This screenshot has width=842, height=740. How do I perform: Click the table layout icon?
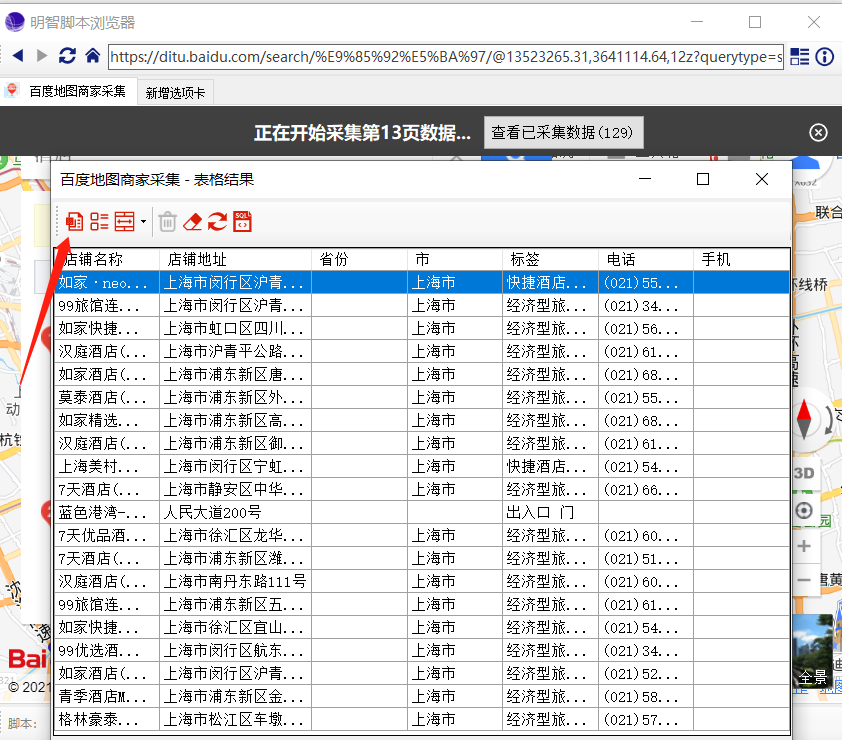[125, 221]
